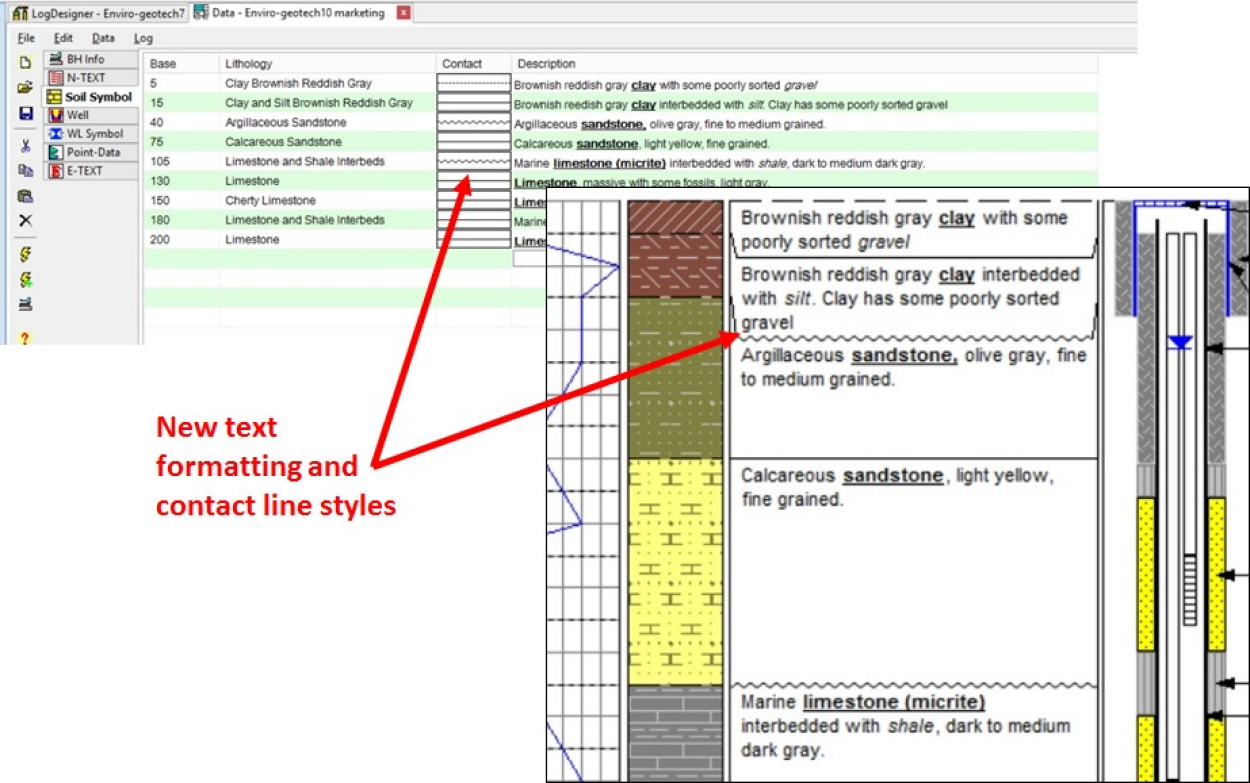Click the Copy icon in the left toolbar
The height and width of the screenshot is (783, 1250).
[26, 171]
